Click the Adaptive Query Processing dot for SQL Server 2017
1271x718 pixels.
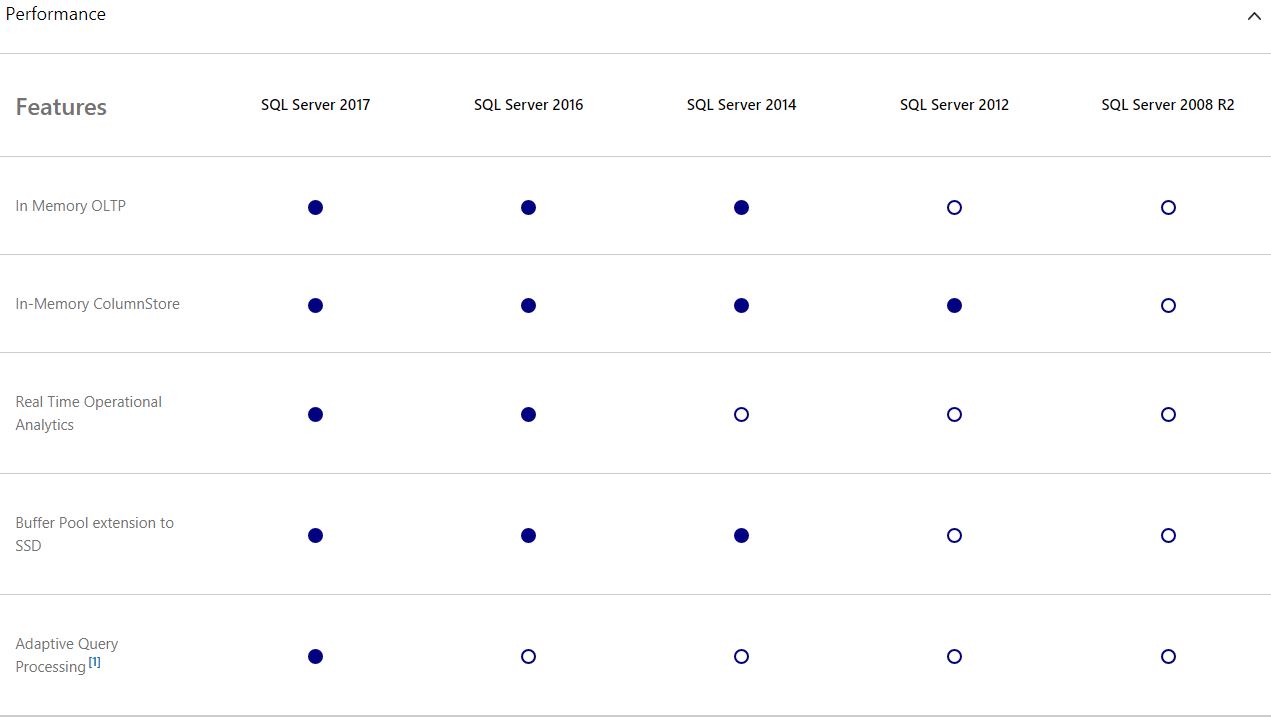point(316,657)
